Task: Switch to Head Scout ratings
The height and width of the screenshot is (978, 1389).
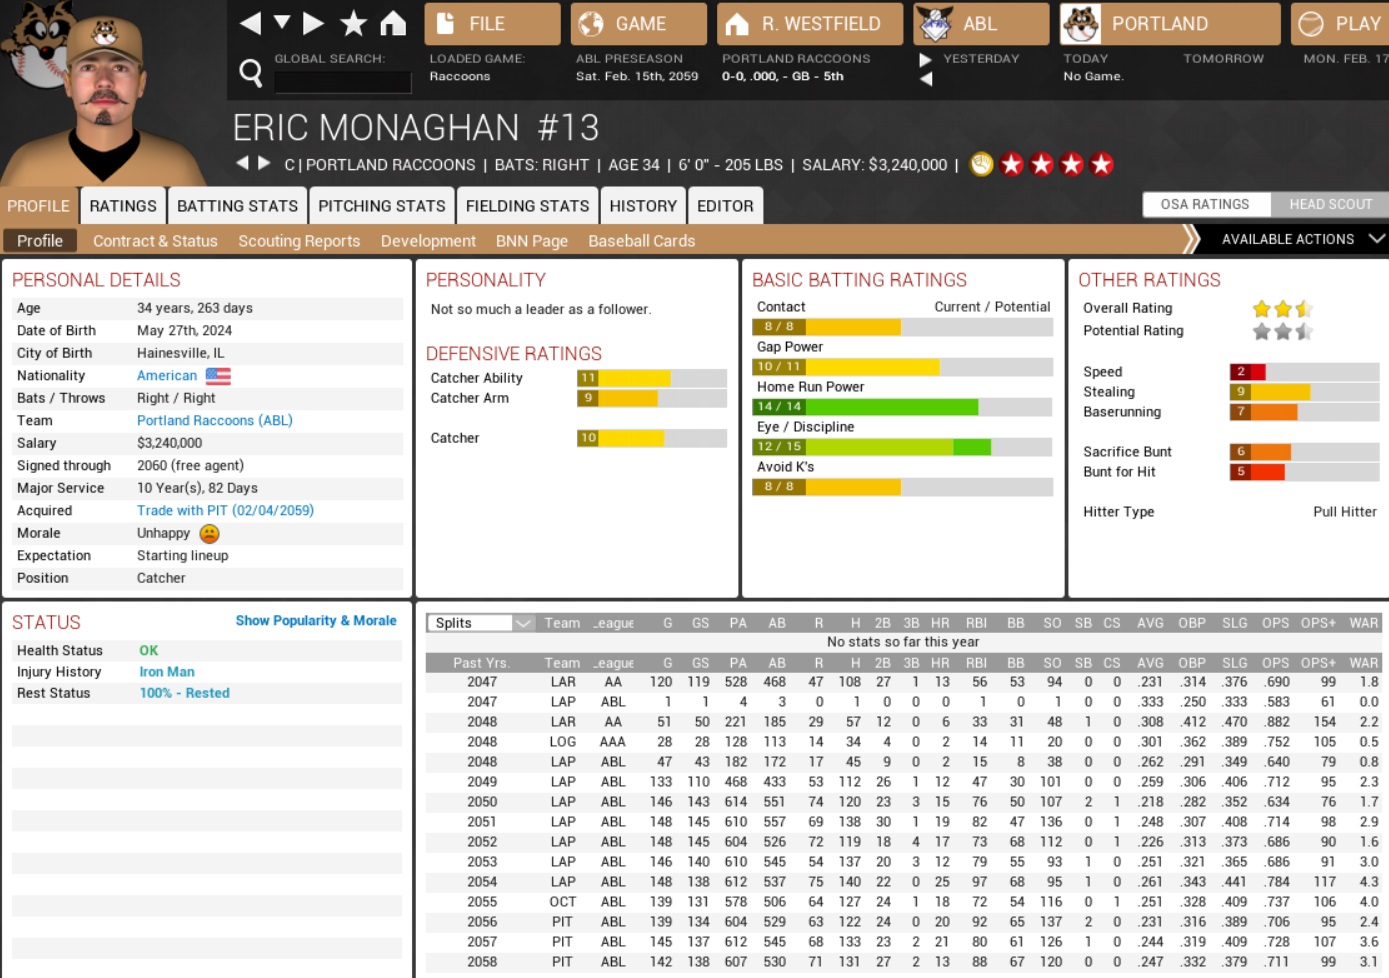Action: click(1329, 204)
